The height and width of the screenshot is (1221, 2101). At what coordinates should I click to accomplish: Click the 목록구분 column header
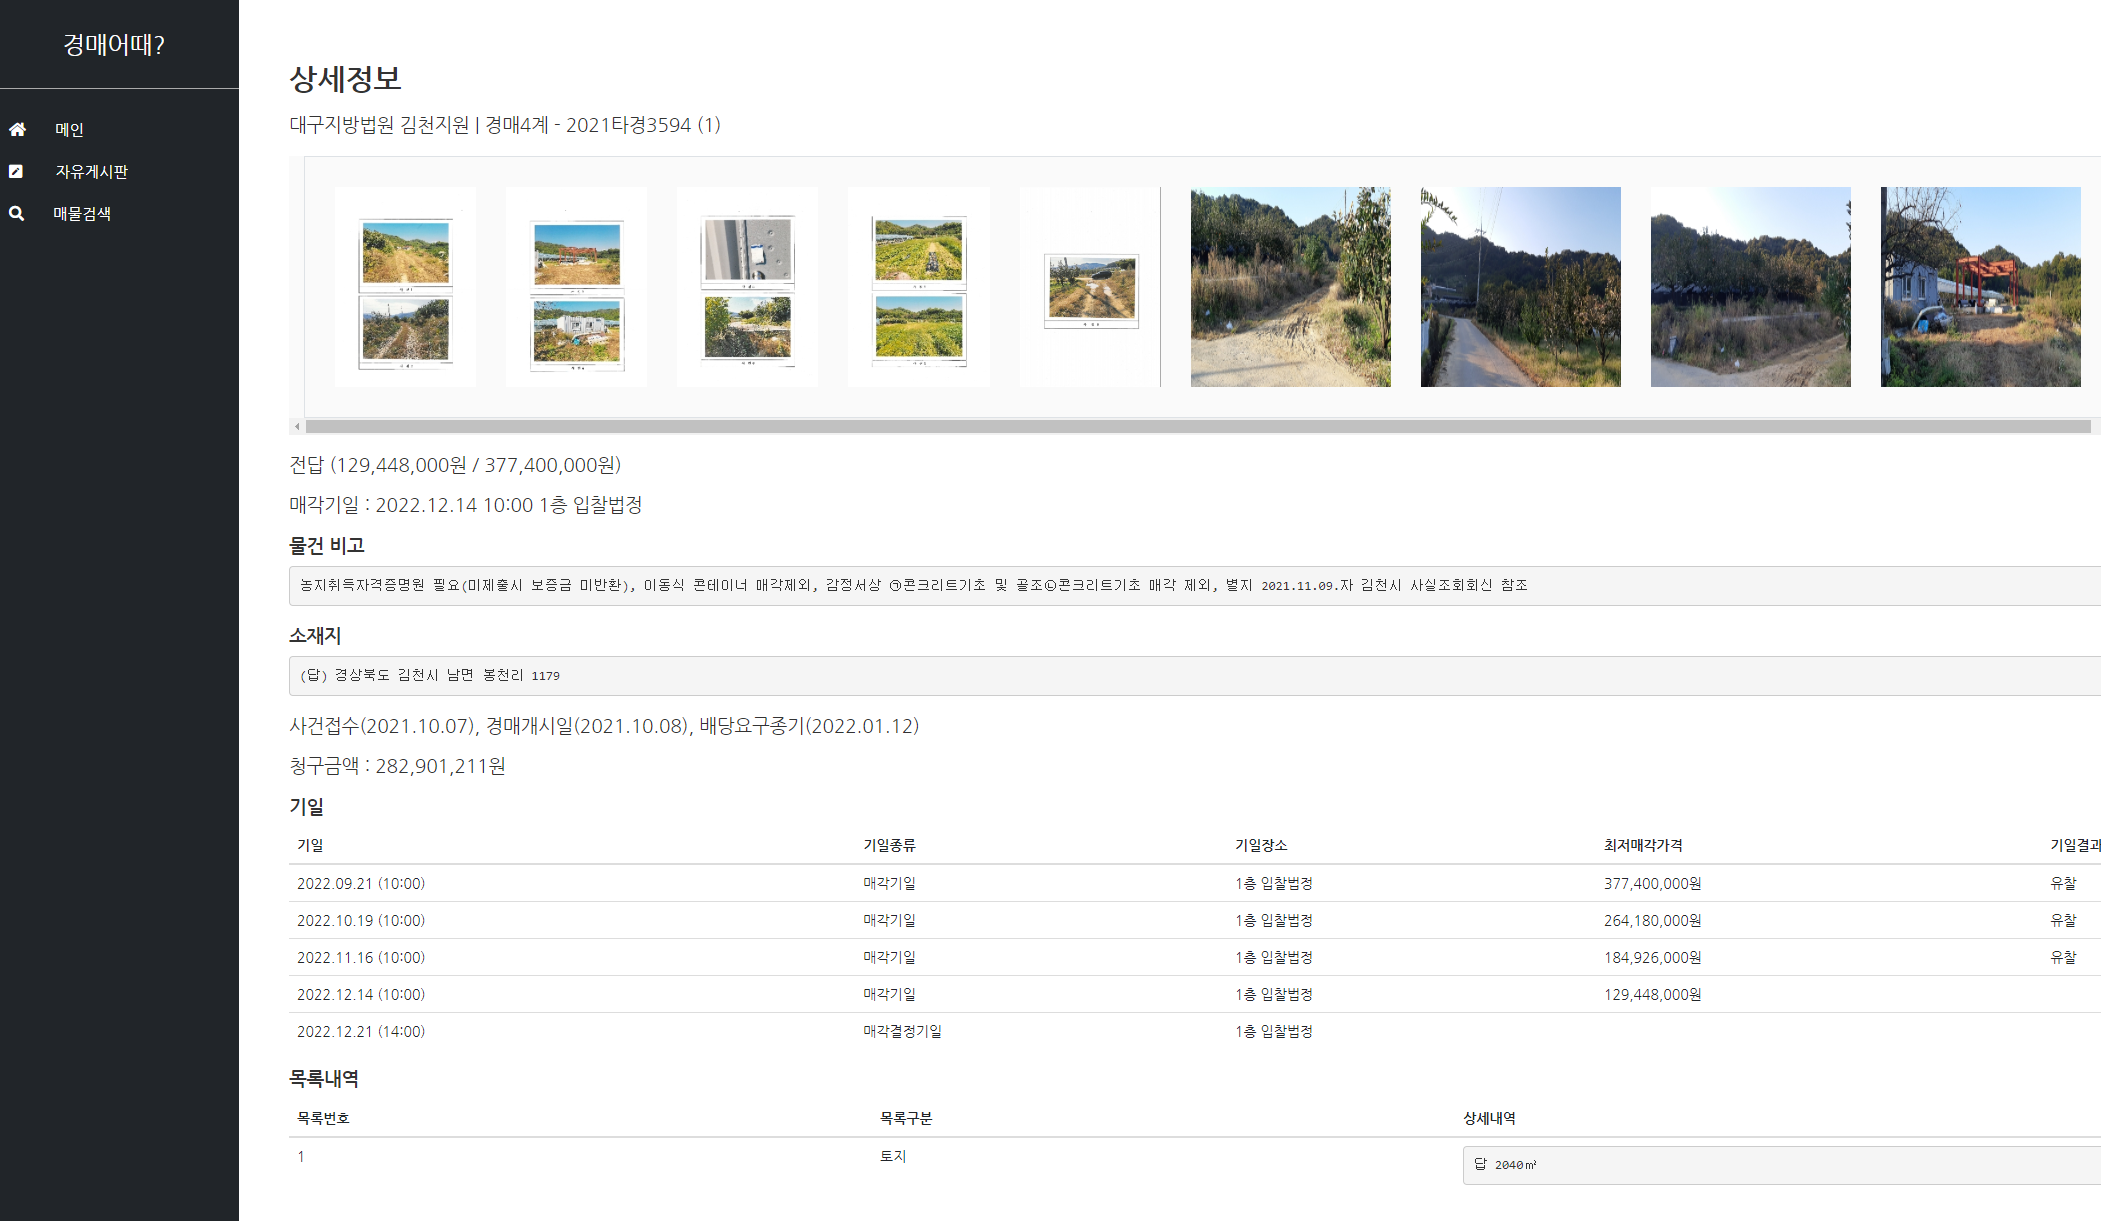point(906,1119)
